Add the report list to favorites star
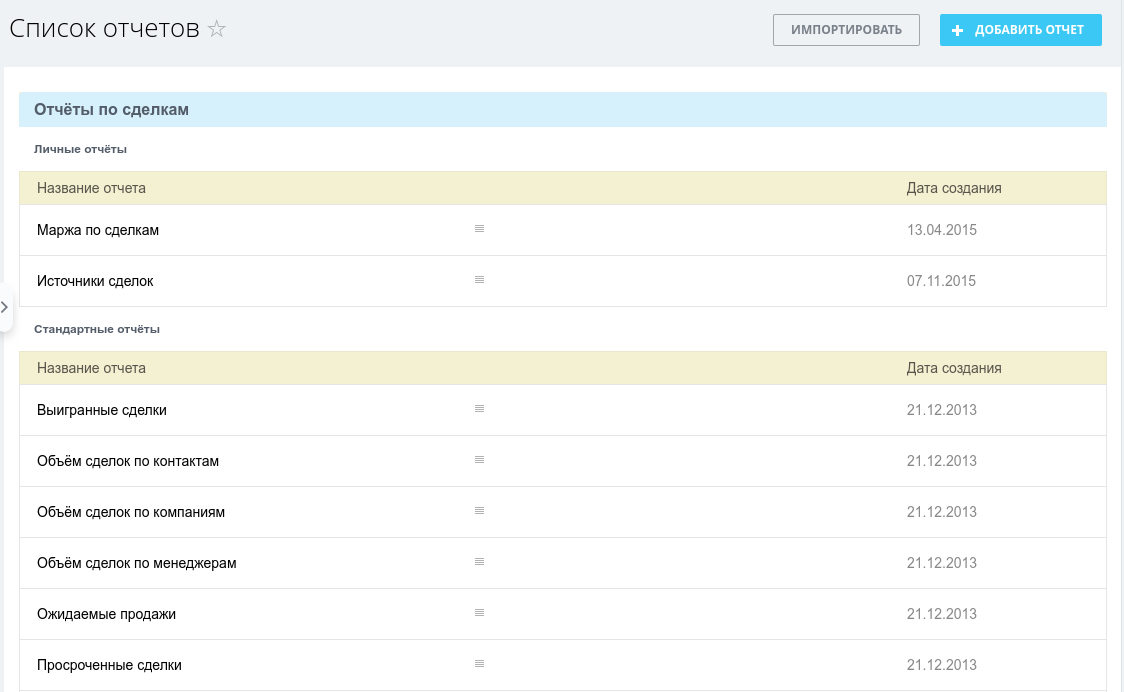The width and height of the screenshot is (1124, 692). [216, 29]
